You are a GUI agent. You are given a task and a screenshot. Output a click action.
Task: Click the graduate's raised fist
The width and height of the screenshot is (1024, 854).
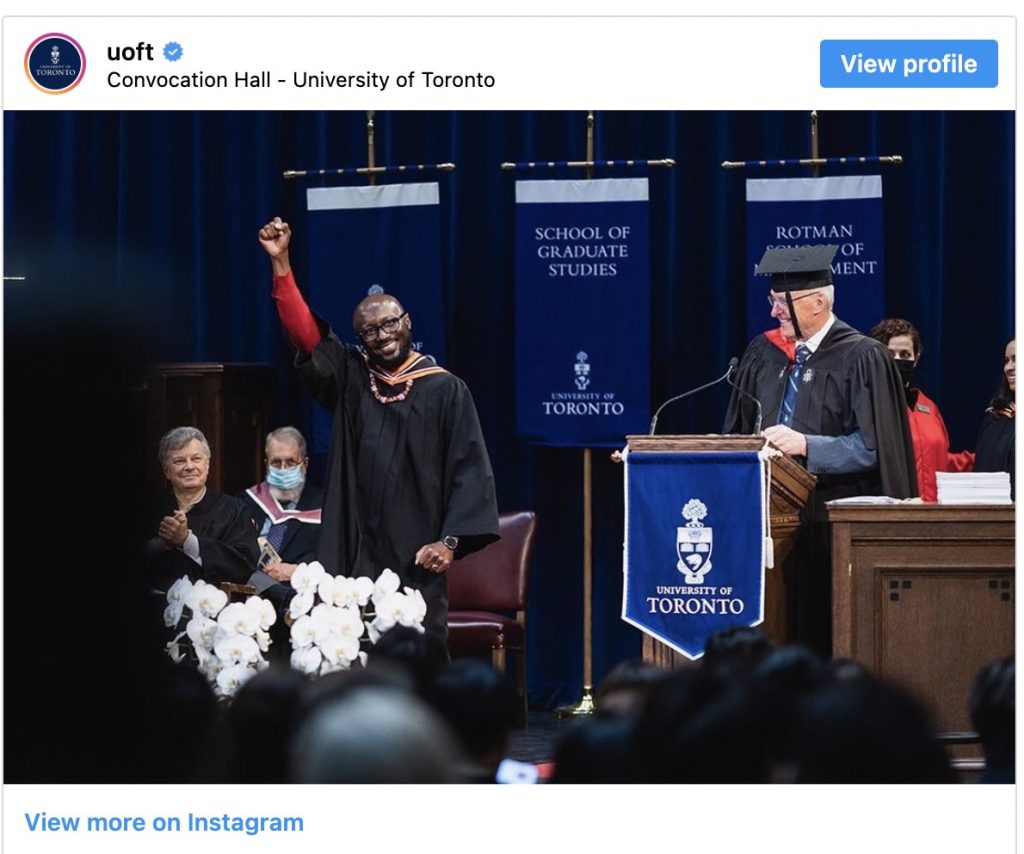coord(274,237)
